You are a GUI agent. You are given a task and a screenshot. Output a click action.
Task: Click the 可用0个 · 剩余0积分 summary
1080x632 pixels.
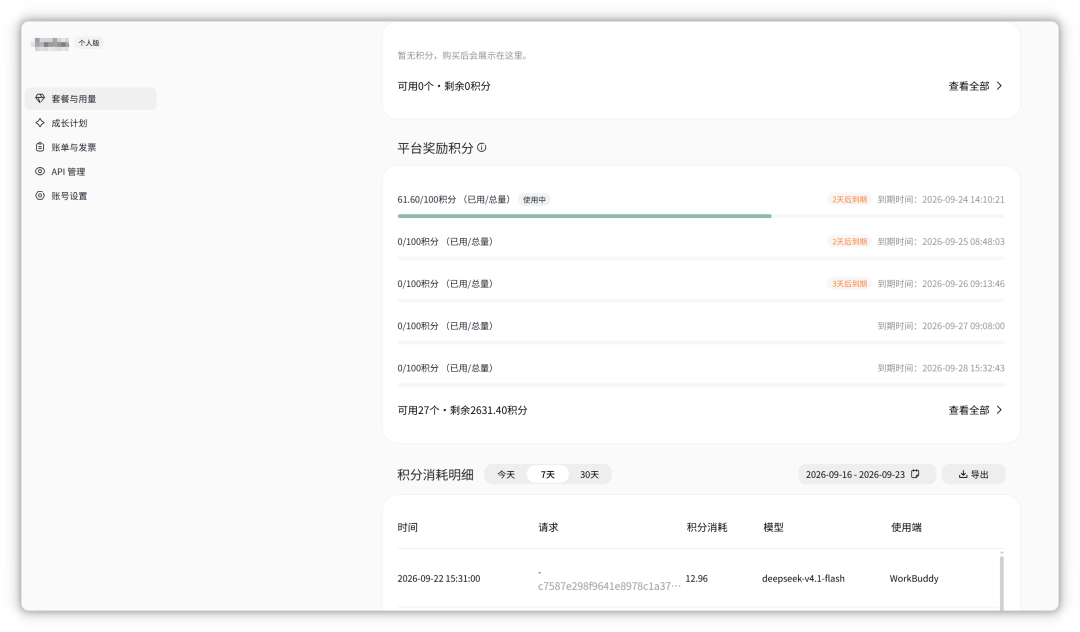[x=444, y=86]
